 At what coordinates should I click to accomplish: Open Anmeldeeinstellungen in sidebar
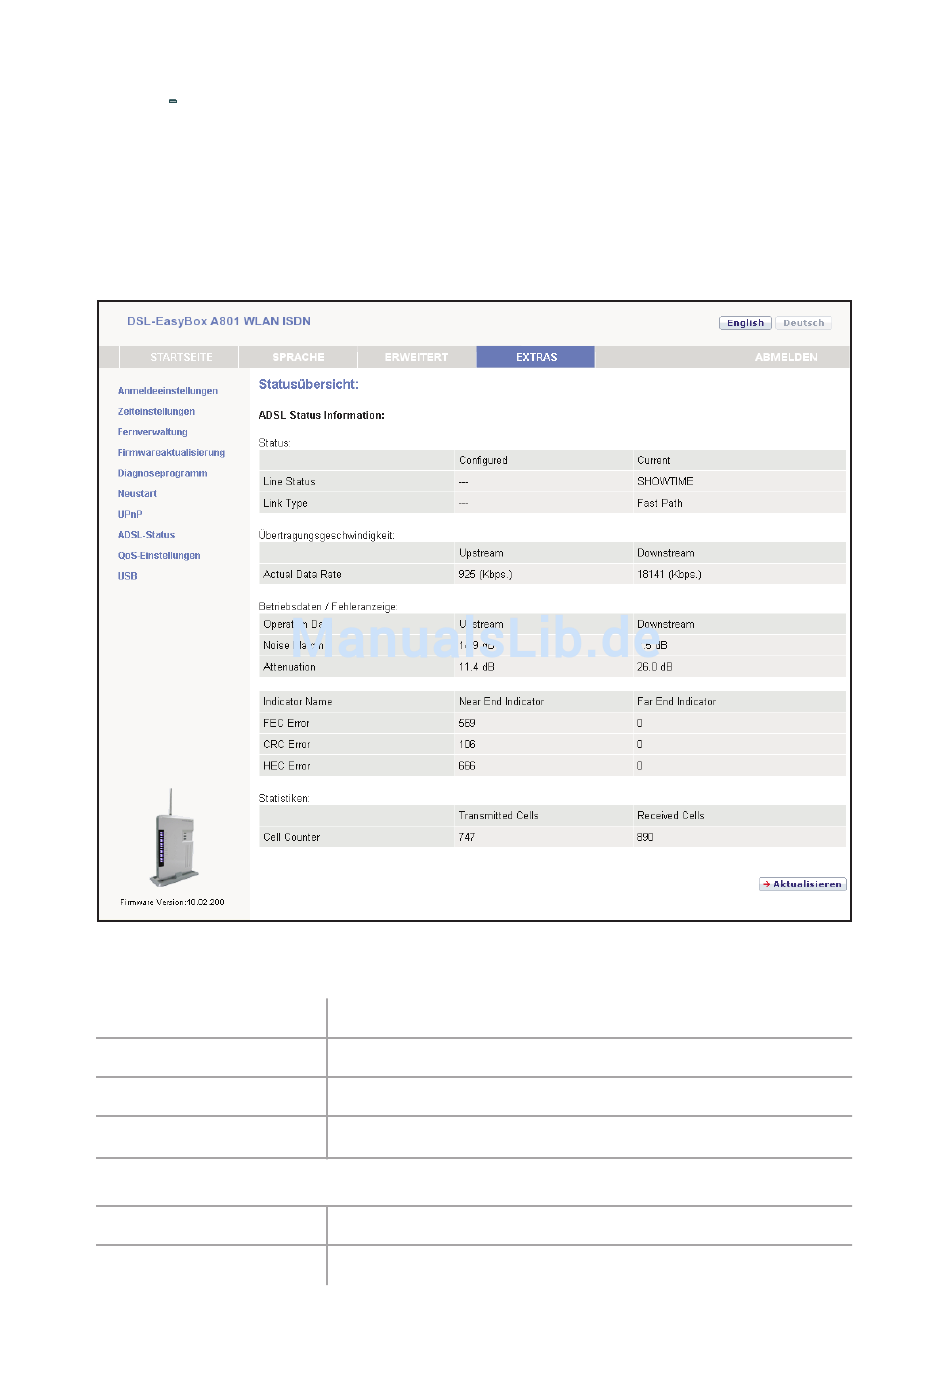pyautogui.click(x=168, y=391)
